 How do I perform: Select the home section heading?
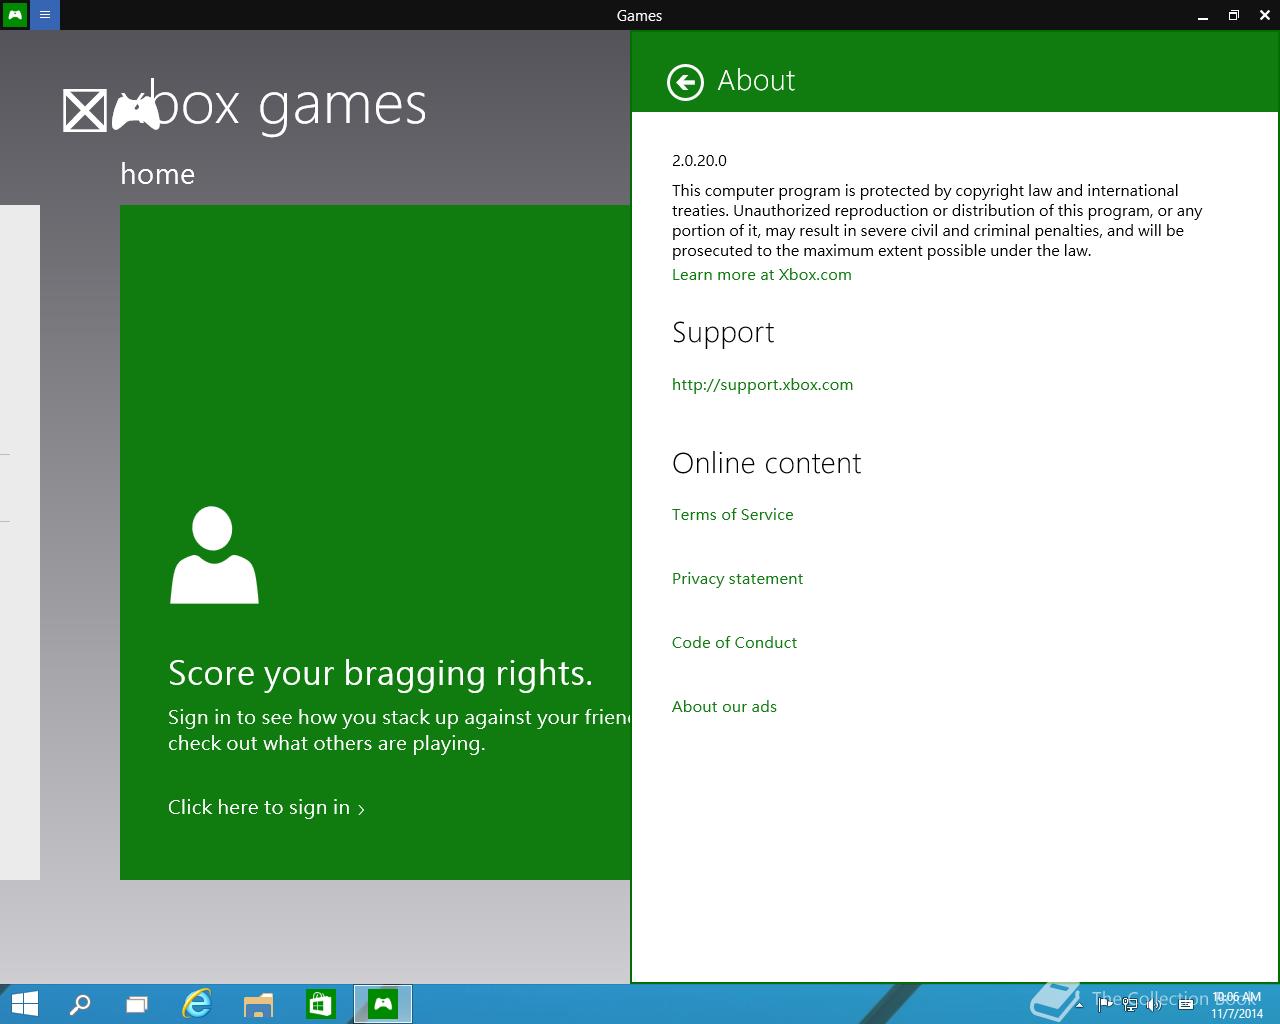click(157, 174)
